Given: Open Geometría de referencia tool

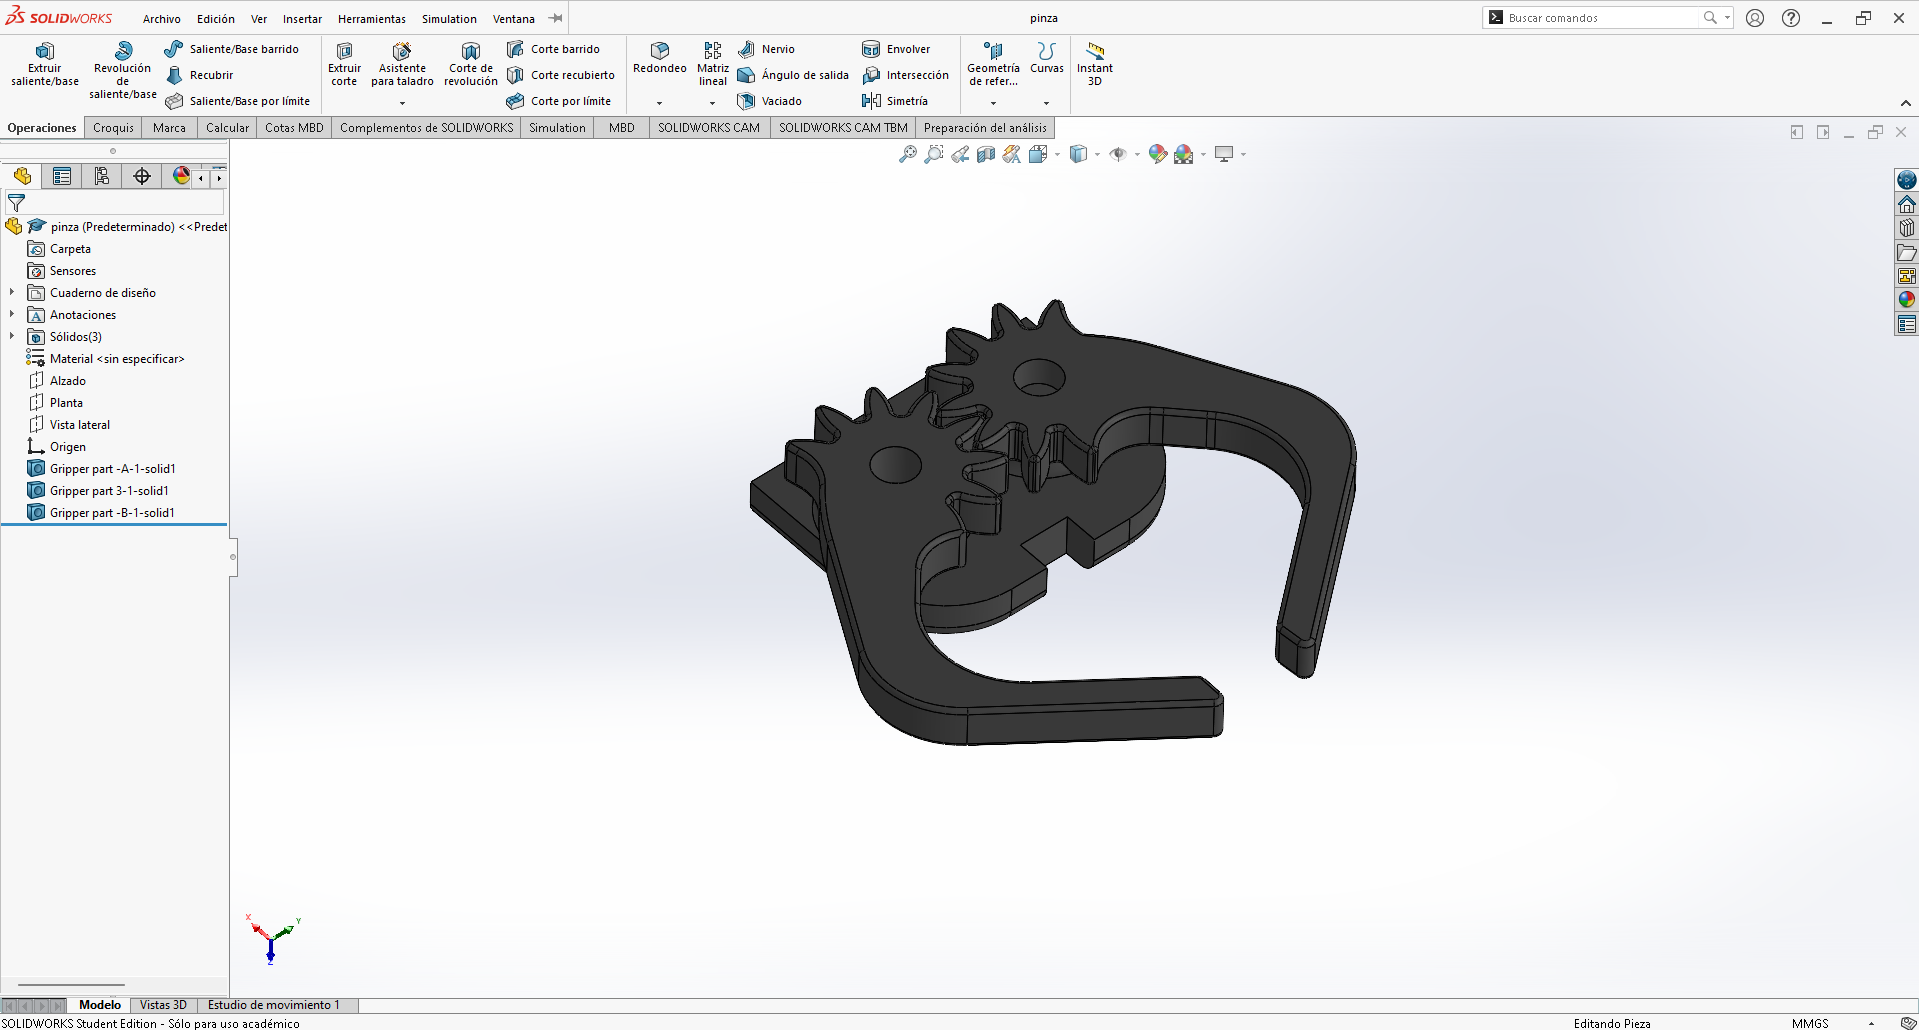Looking at the screenshot, I should pos(993,64).
